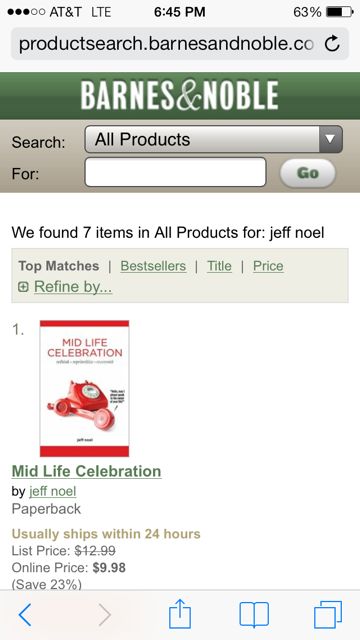Expand the Refine by... options
Screen dimensions: 360x640
click(73, 287)
